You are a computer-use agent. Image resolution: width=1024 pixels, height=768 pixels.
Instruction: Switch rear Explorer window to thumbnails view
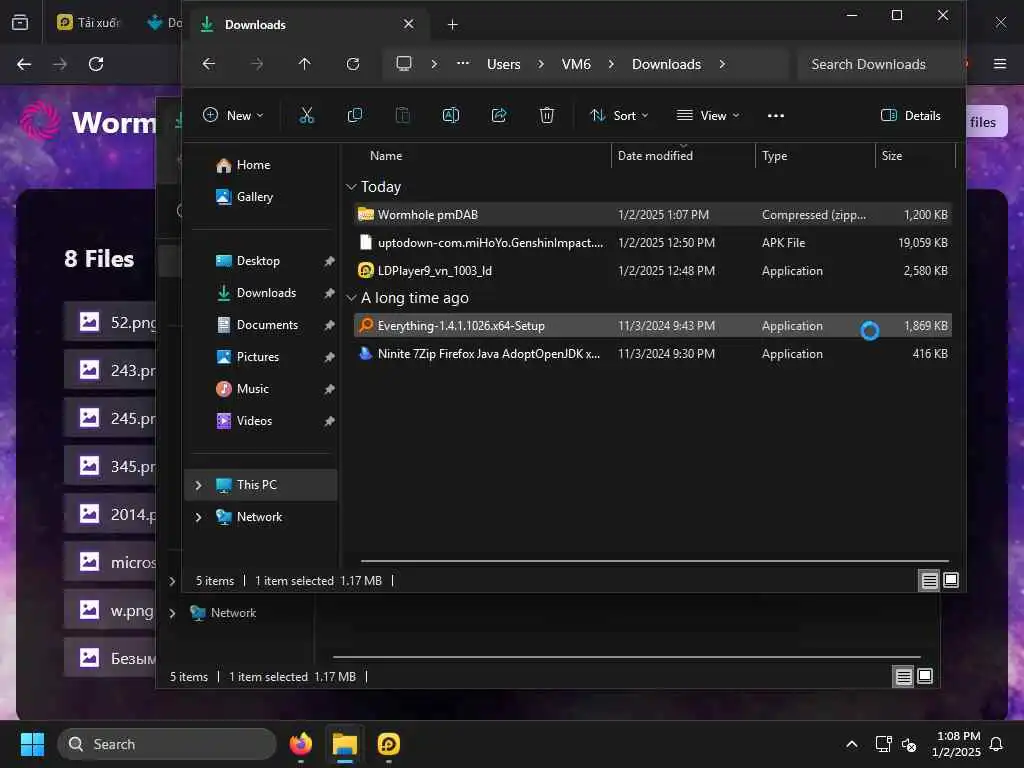[925, 676]
